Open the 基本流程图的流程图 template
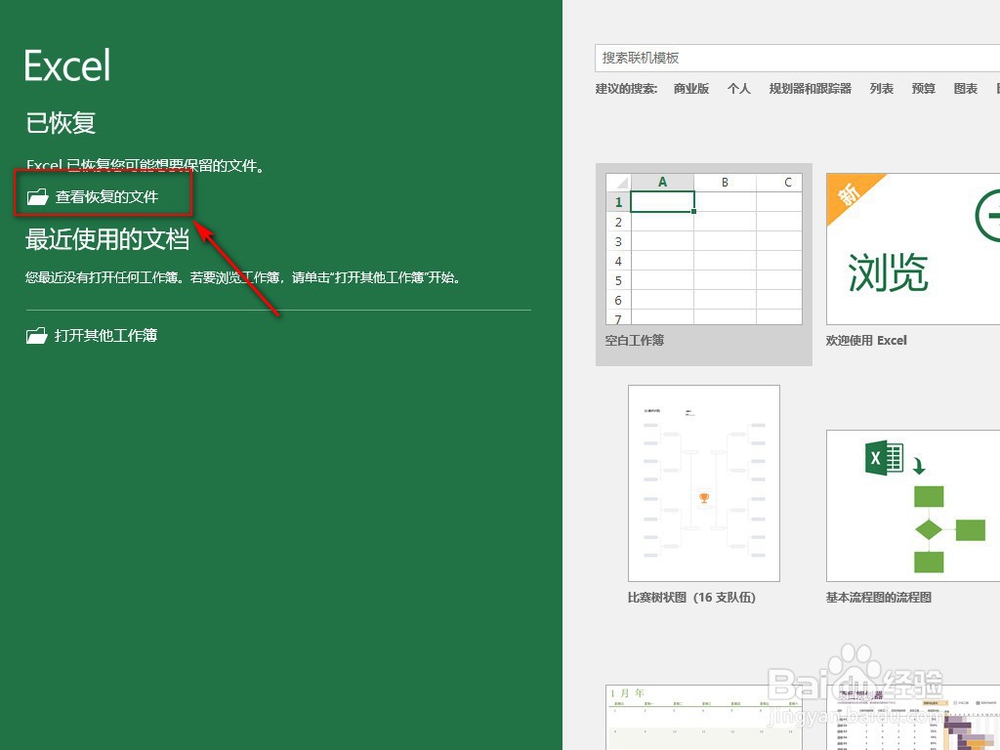 pyautogui.click(x=913, y=505)
